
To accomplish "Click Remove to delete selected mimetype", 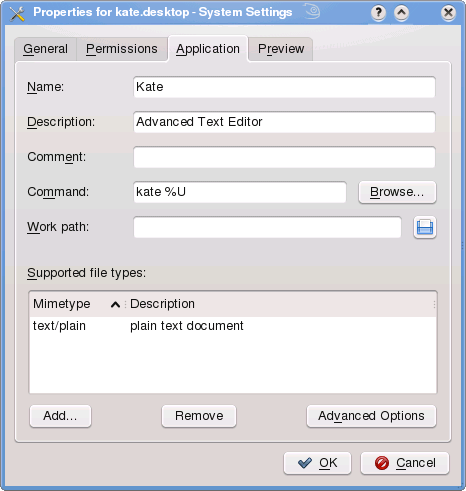I will coord(199,416).
